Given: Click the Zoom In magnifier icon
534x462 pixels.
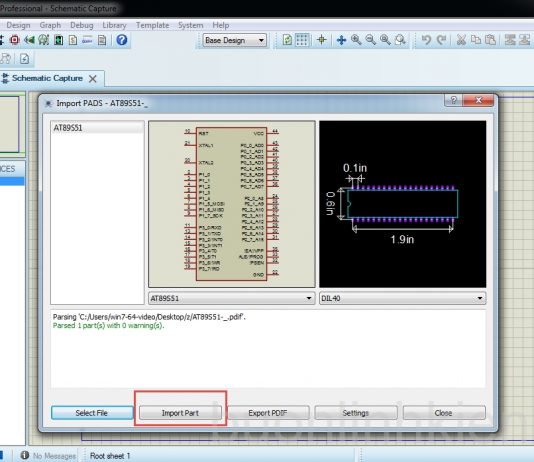Looking at the screenshot, I should [x=356, y=40].
